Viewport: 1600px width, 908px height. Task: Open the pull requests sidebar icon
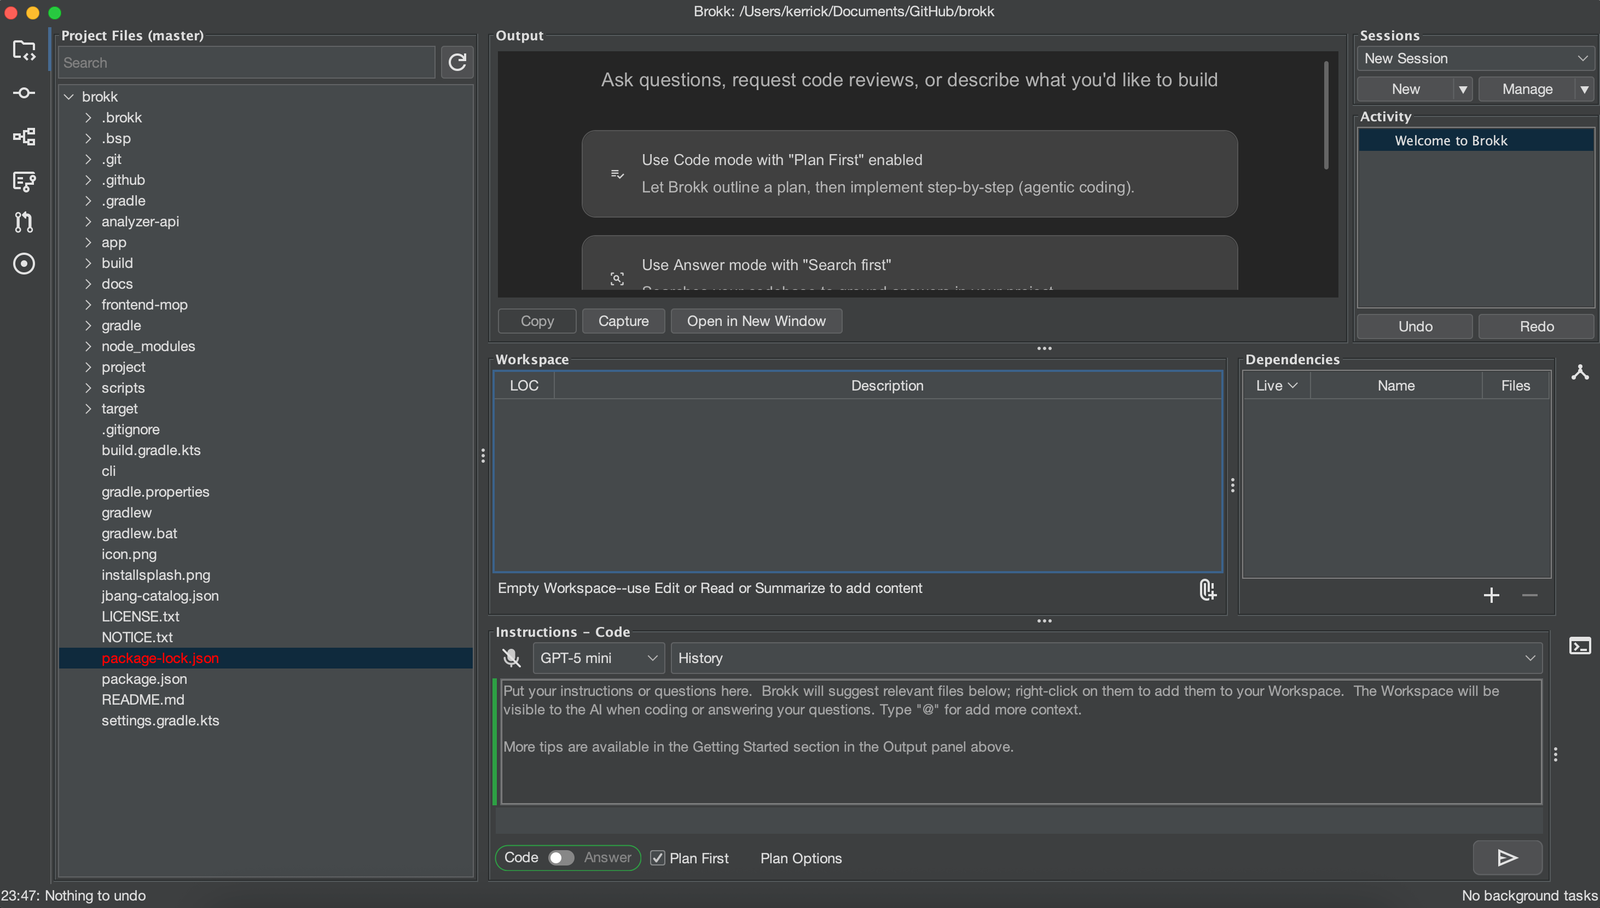(x=24, y=222)
